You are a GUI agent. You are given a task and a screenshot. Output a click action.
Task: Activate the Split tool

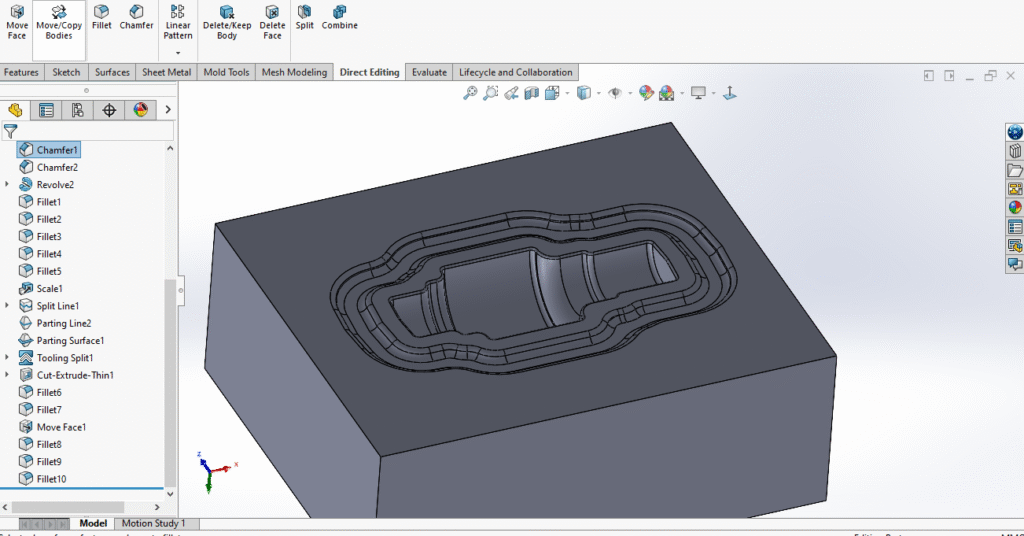pyautogui.click(x=304, y=18)
